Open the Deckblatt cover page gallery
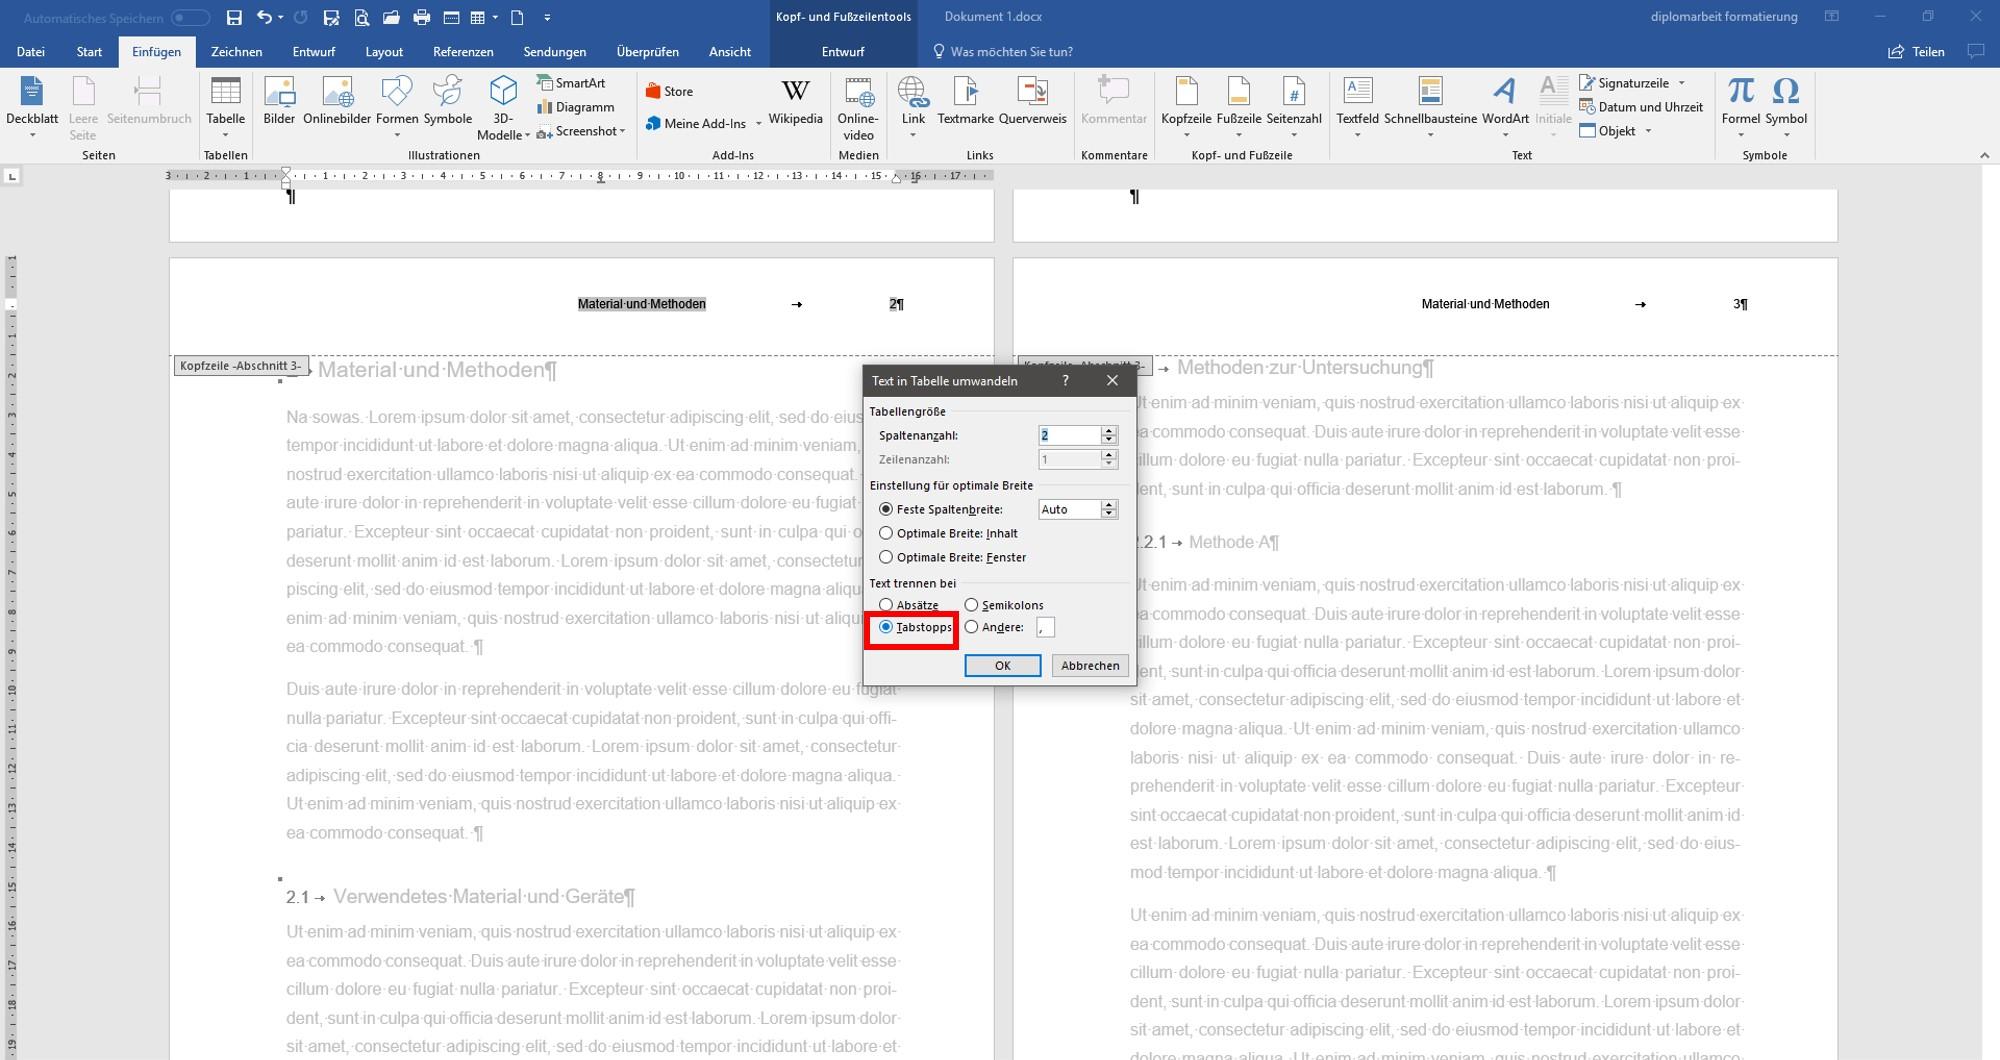Image resolution: width=2000 pixels, height=1060 pixels. point(32,107)
